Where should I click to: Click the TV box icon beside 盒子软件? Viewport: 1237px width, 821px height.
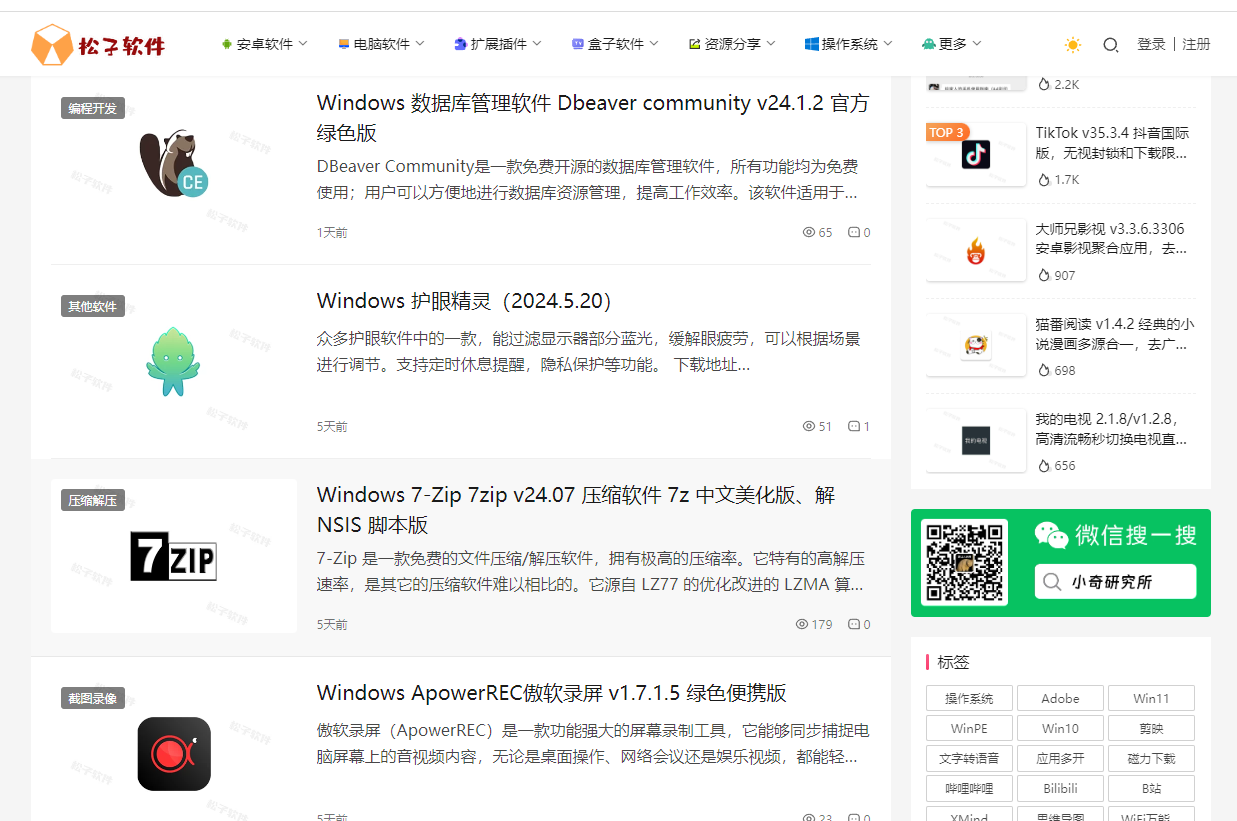pyautogui.click(x=578, y=44)
